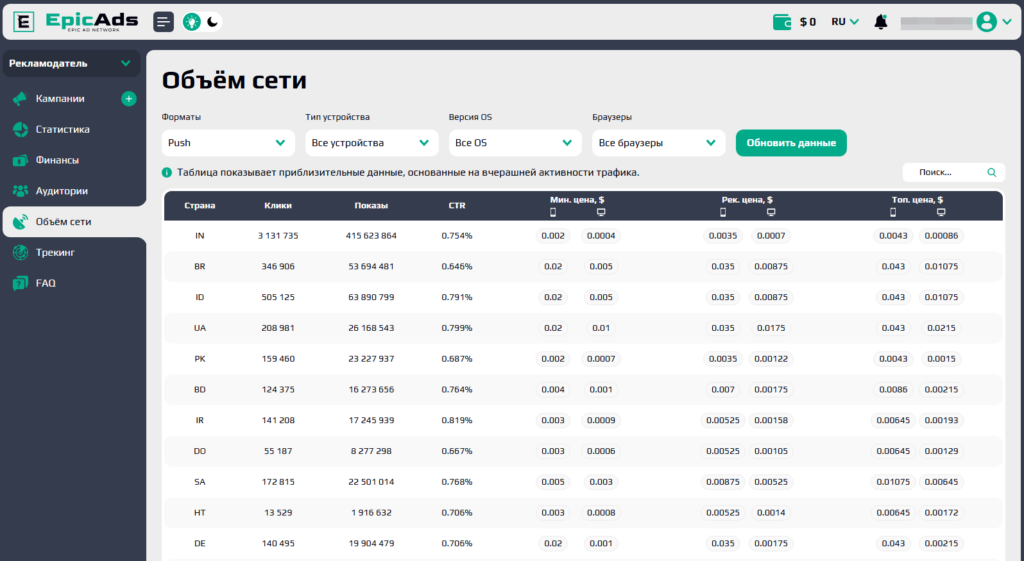Image resolution: width=1024 pixels, height=561 pixels.
Task: Open Кампании in the sidebar
Action: (x=60, y=99)
